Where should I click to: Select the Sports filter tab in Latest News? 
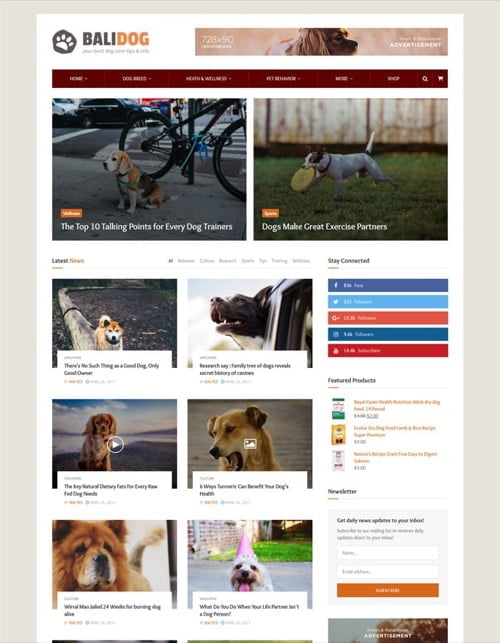point(247,261)
